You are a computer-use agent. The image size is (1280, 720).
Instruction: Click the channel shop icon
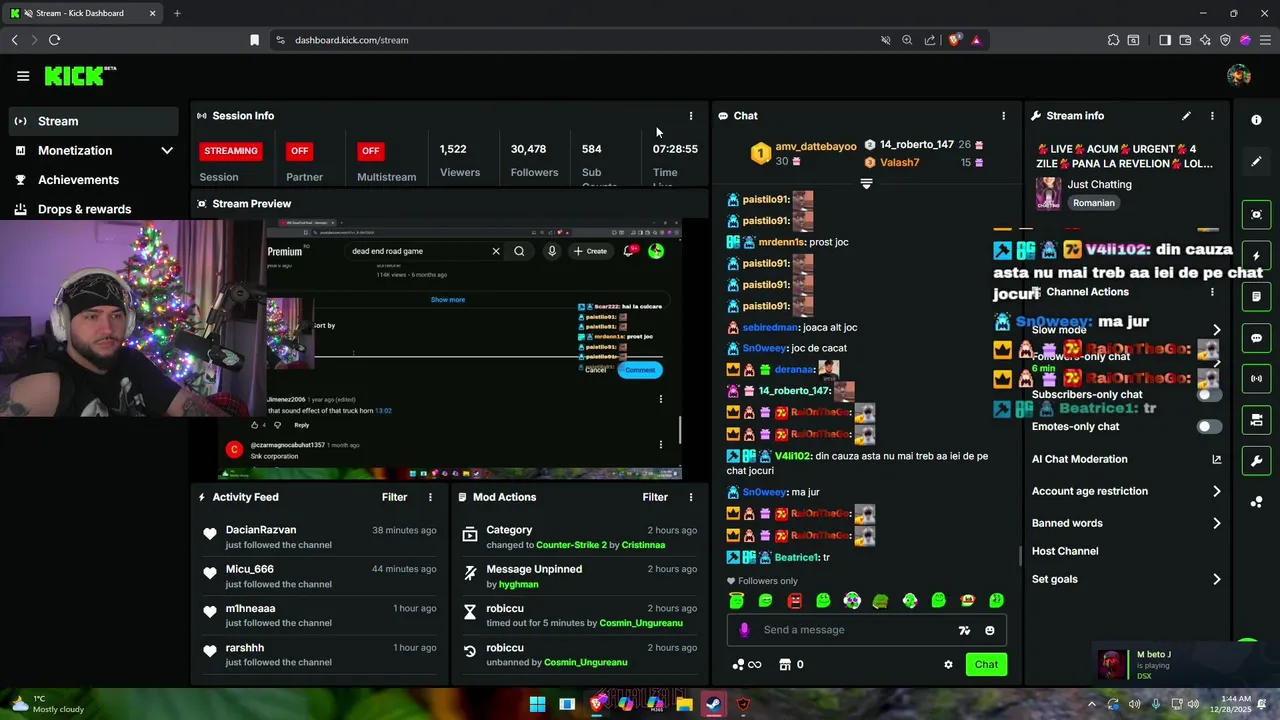[x=785, y=664]
